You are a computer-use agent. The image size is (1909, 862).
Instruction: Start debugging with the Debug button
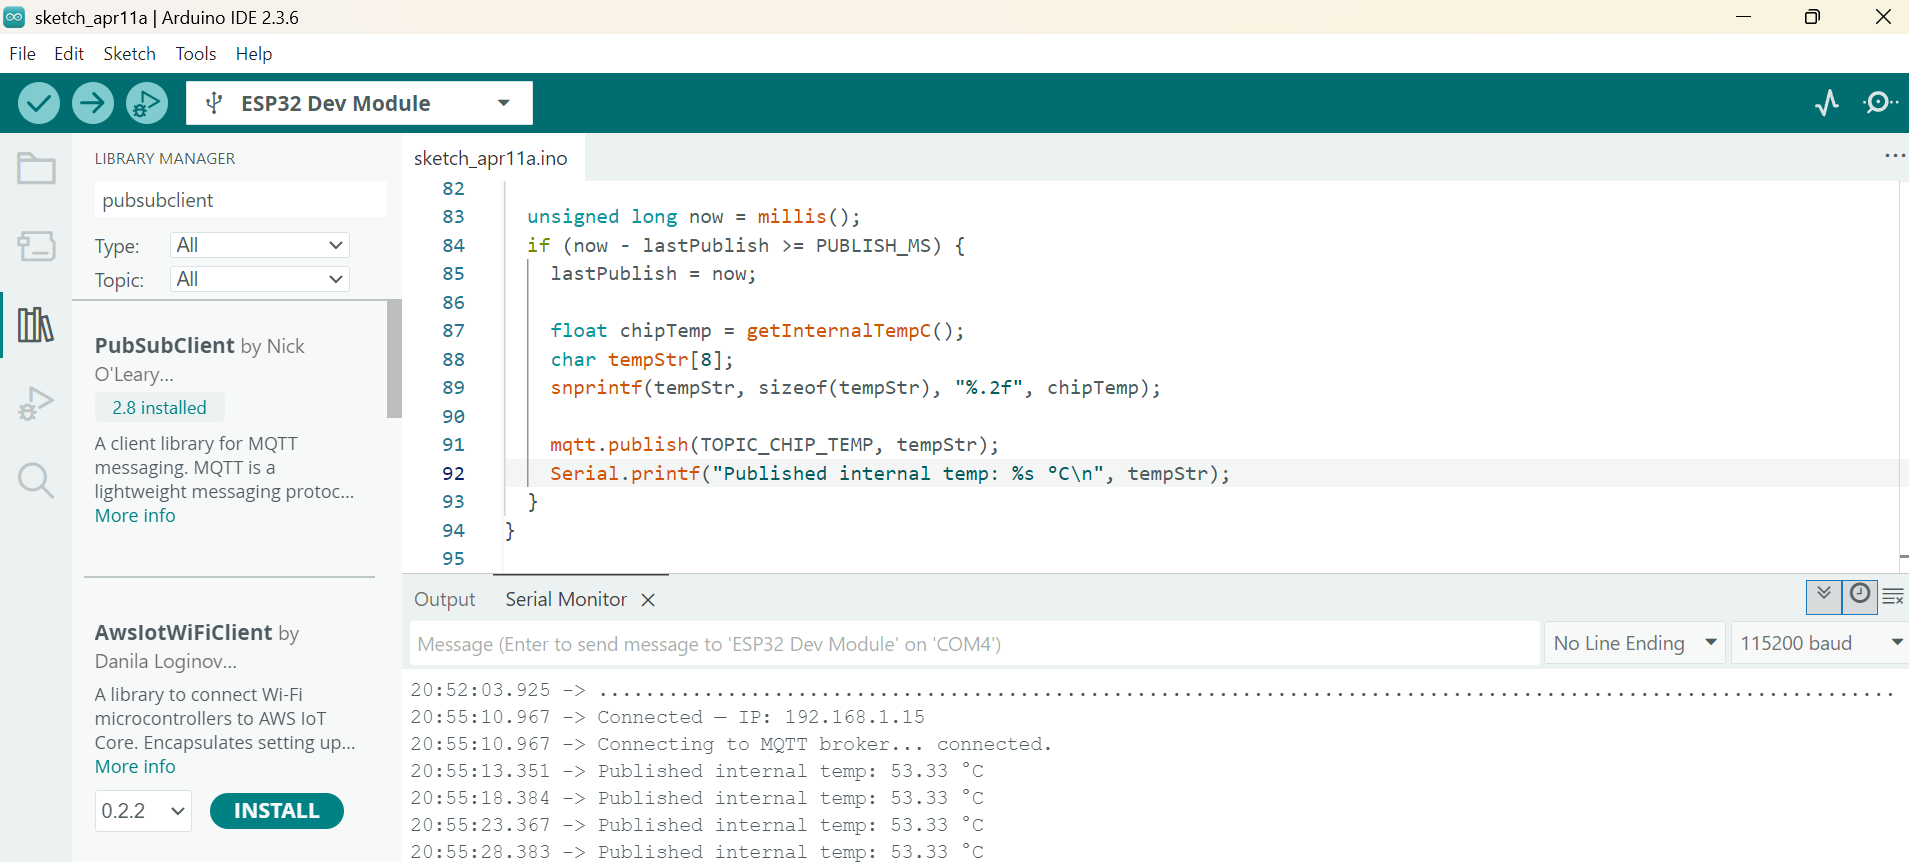coord(147,103)
